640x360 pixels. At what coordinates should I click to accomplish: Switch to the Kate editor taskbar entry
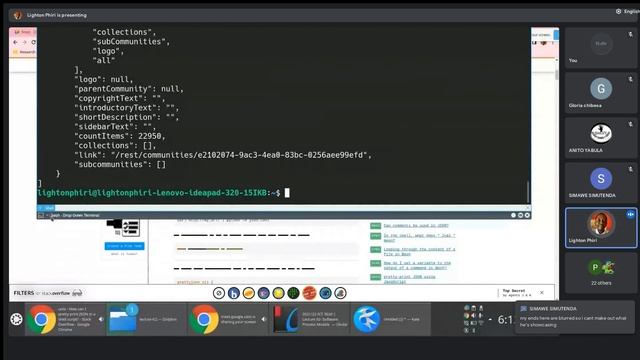[390, 319]
